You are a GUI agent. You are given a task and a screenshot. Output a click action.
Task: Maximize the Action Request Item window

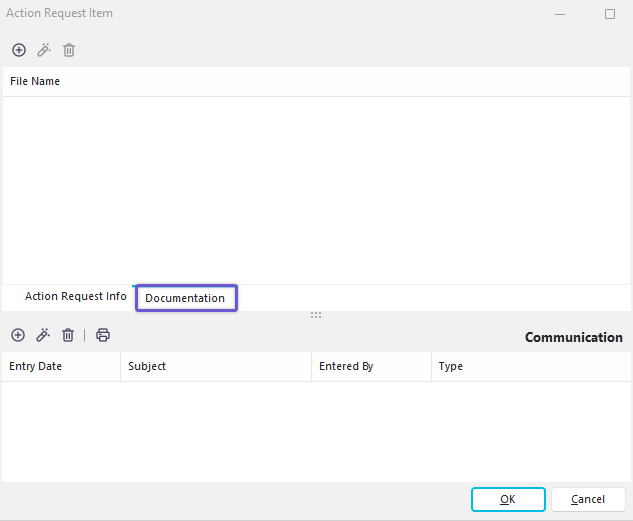pos(610,14)
